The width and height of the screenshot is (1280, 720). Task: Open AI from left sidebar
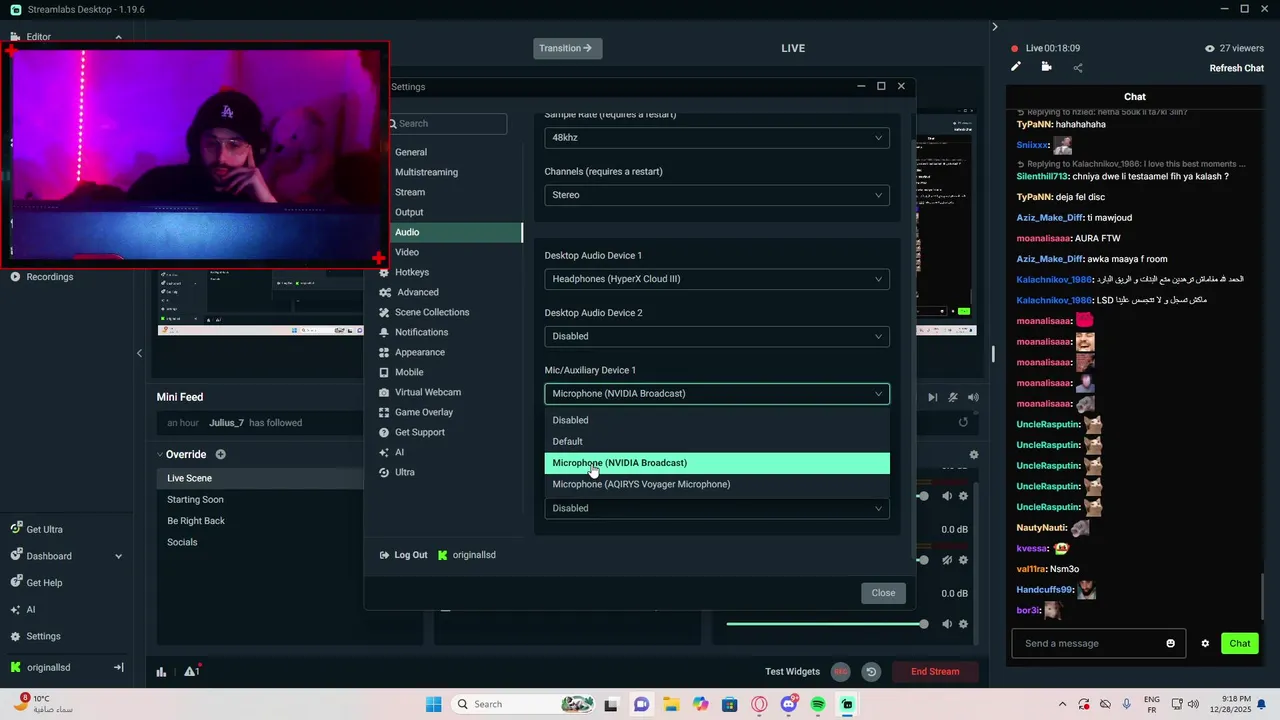pyautogui.click(x=30, y=609)
